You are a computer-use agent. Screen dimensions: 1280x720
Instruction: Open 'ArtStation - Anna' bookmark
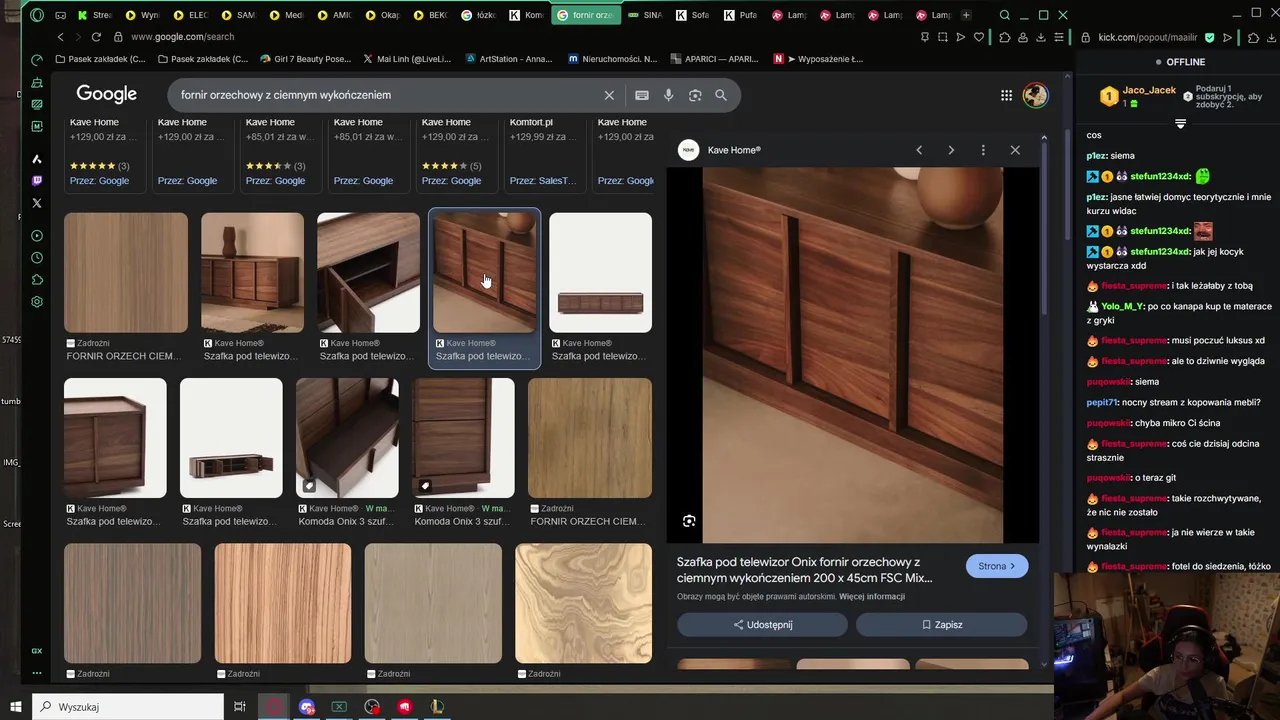pyautogui.click(x=509, y=59)
